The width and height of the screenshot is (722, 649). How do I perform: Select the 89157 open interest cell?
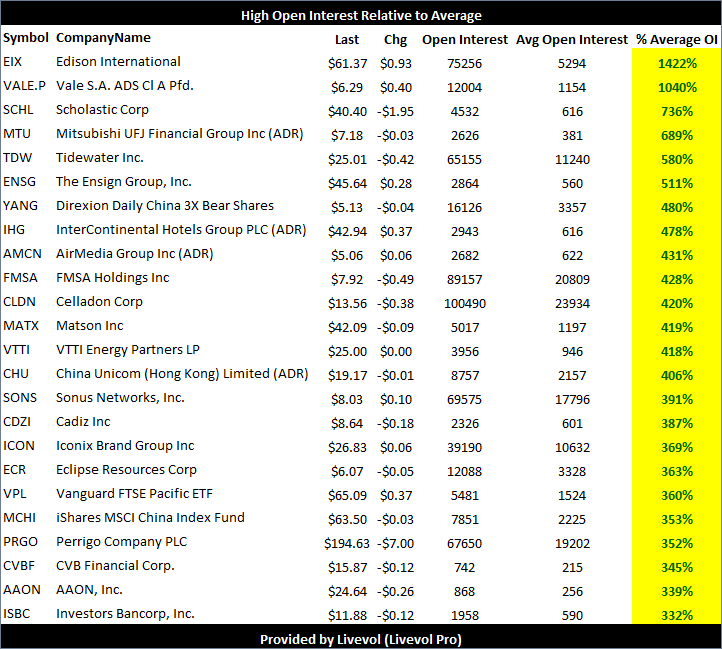(464, 279)
